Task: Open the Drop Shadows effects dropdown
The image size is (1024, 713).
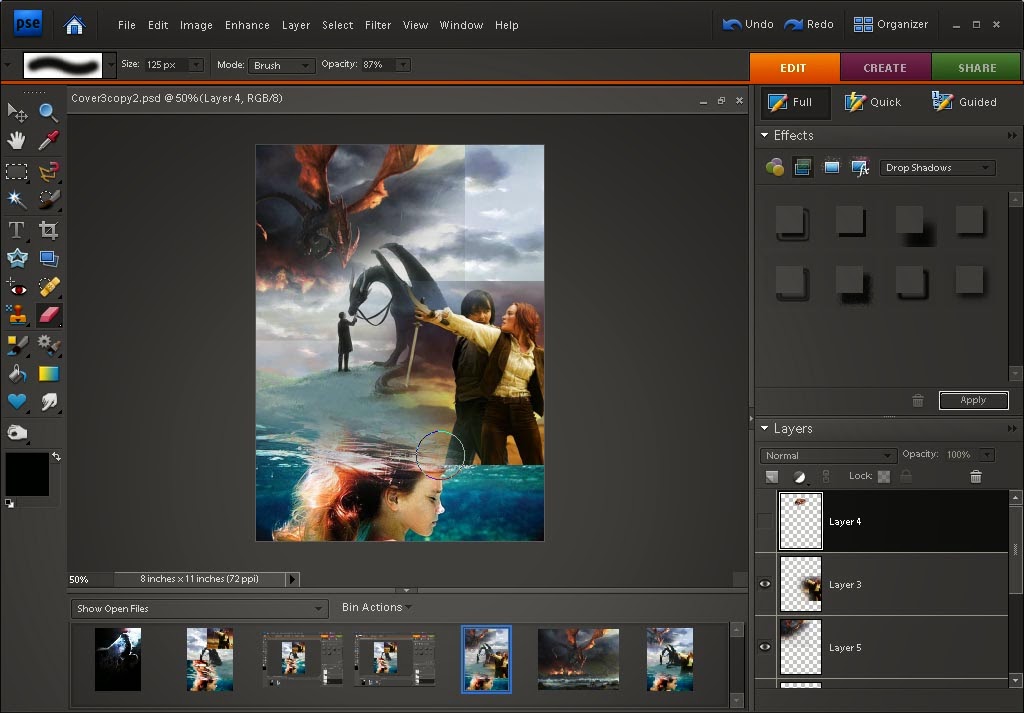Action: (x=937, y=168)
